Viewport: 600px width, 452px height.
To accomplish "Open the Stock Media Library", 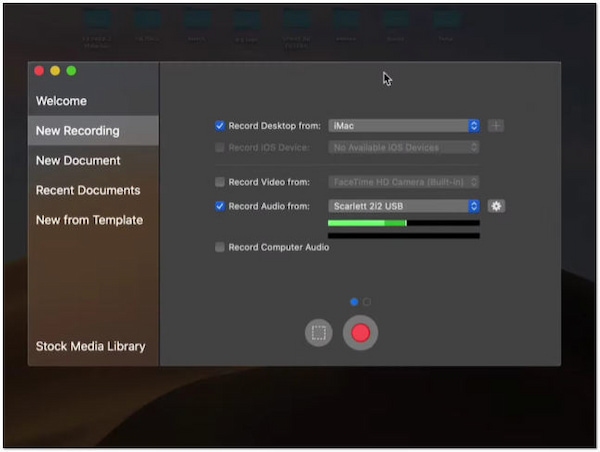I will [x=90, y=346].
